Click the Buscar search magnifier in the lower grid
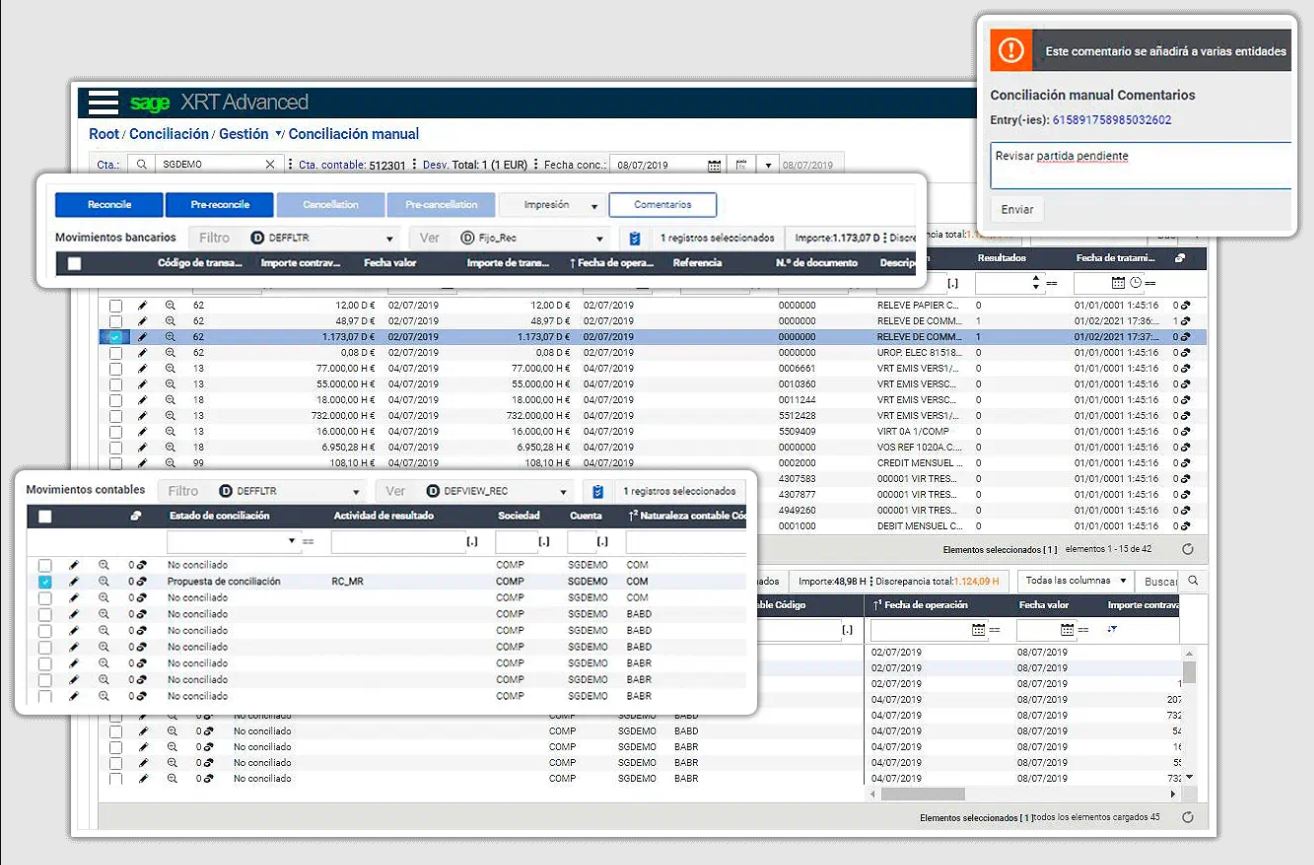The height and width of the screenshot is (865, 1314). tap(1193, 581)
